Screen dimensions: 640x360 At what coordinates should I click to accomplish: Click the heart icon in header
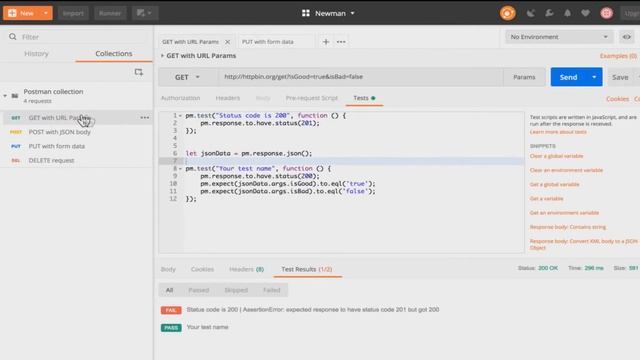pyautogui.click(x=585, y=13)
